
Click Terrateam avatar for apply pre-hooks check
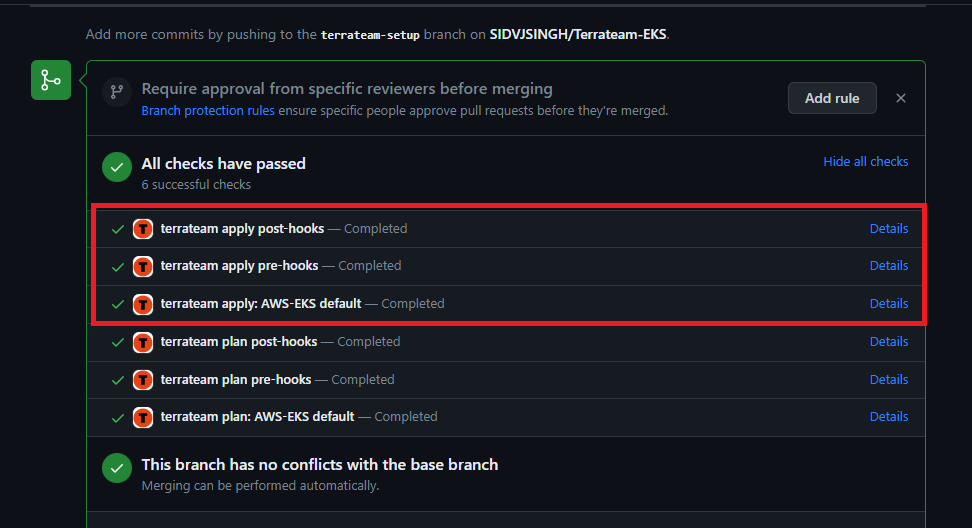click(x=143, y=266)
